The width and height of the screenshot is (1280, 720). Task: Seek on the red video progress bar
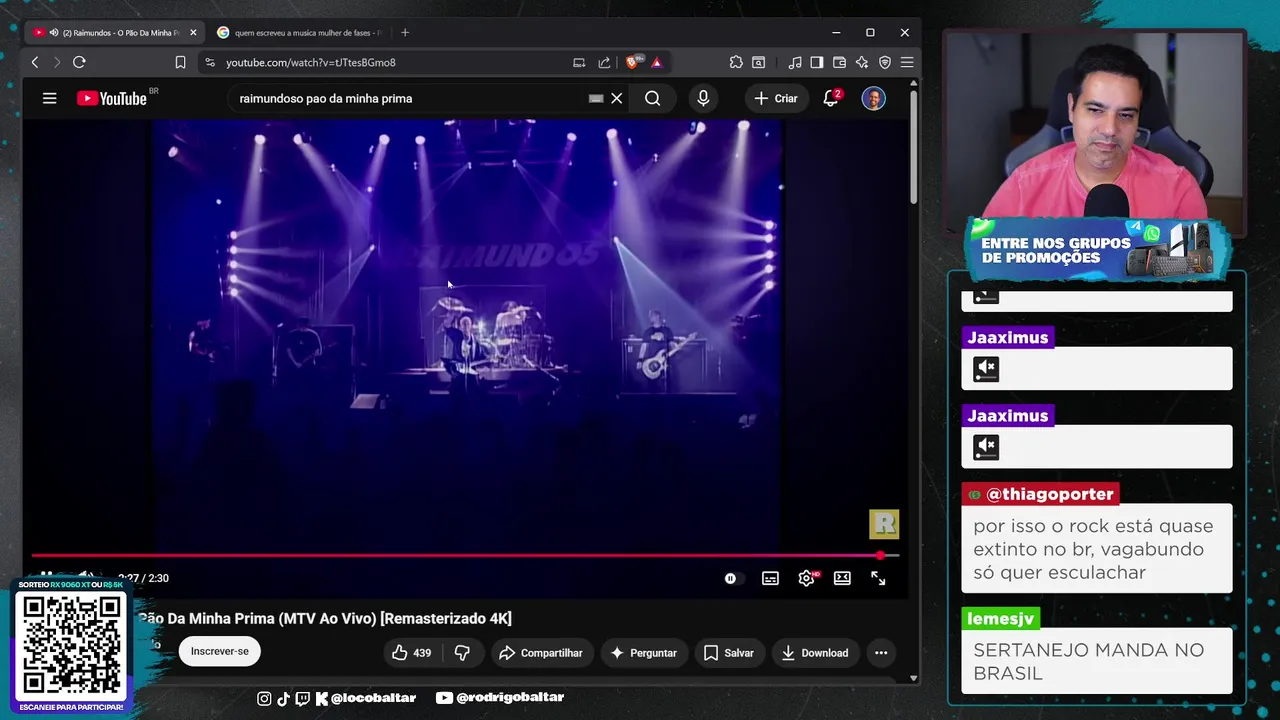point(465,555)
